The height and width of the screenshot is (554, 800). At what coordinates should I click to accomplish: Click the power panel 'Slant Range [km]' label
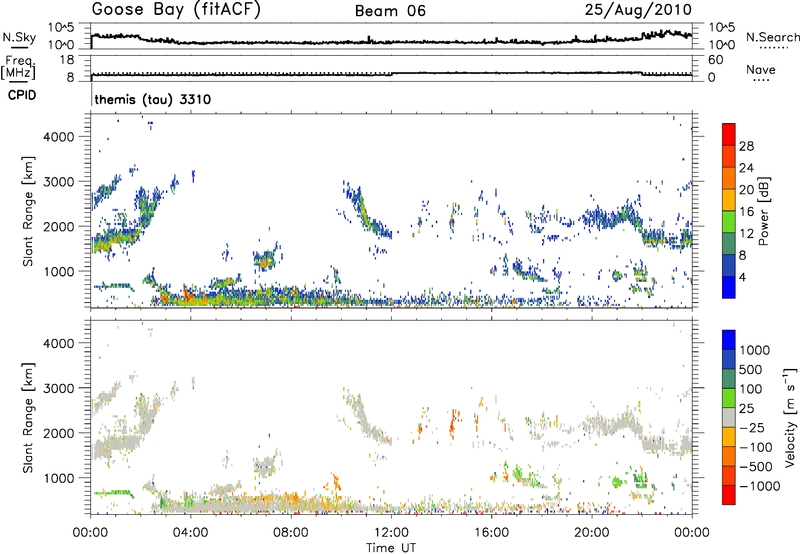pyautogui.click(x=28, y=211)
